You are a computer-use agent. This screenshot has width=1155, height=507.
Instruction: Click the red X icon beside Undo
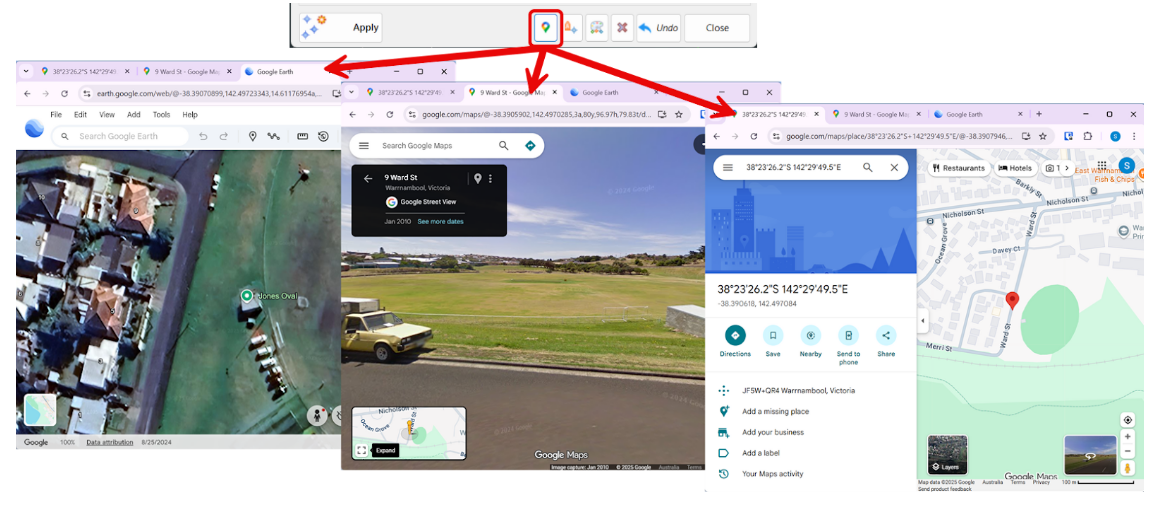622,28
